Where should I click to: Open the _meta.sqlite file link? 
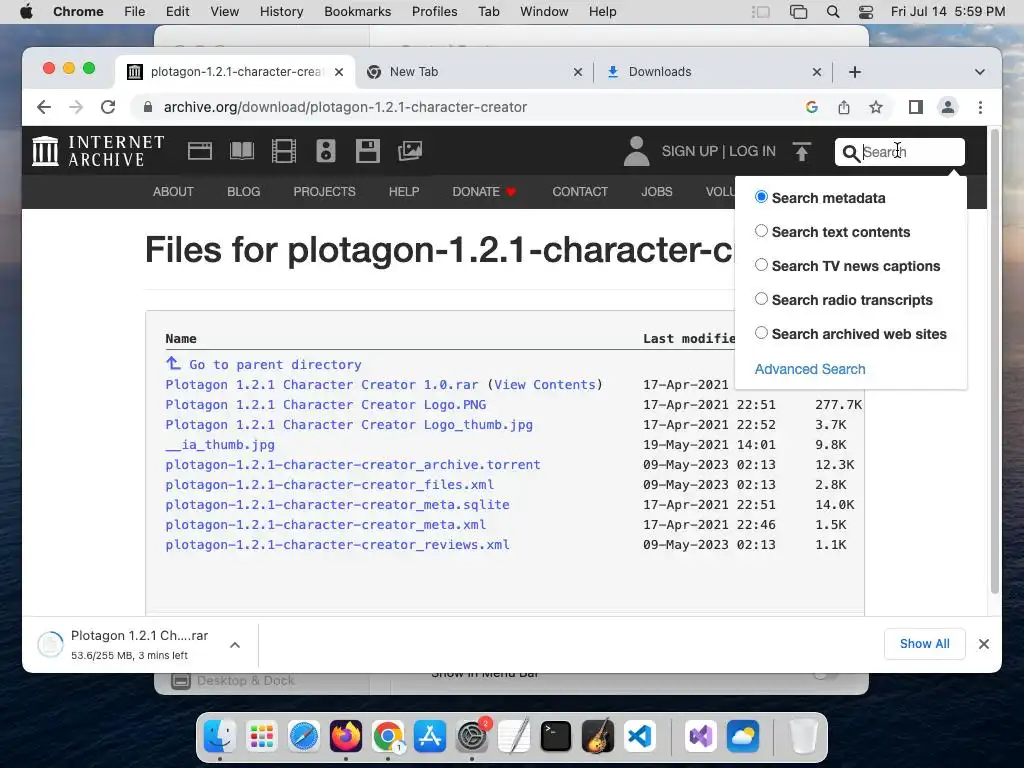click(337, 504)
